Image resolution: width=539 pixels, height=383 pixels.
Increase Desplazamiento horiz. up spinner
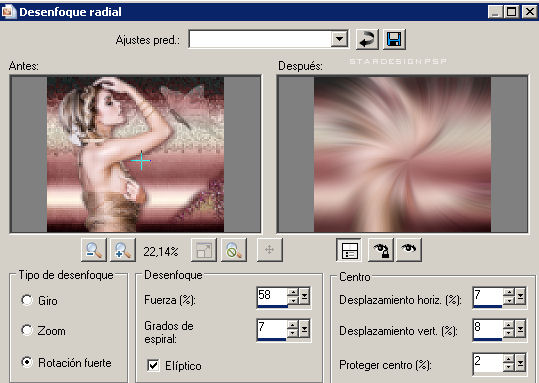pyautogui.click(x=509, y=292)
